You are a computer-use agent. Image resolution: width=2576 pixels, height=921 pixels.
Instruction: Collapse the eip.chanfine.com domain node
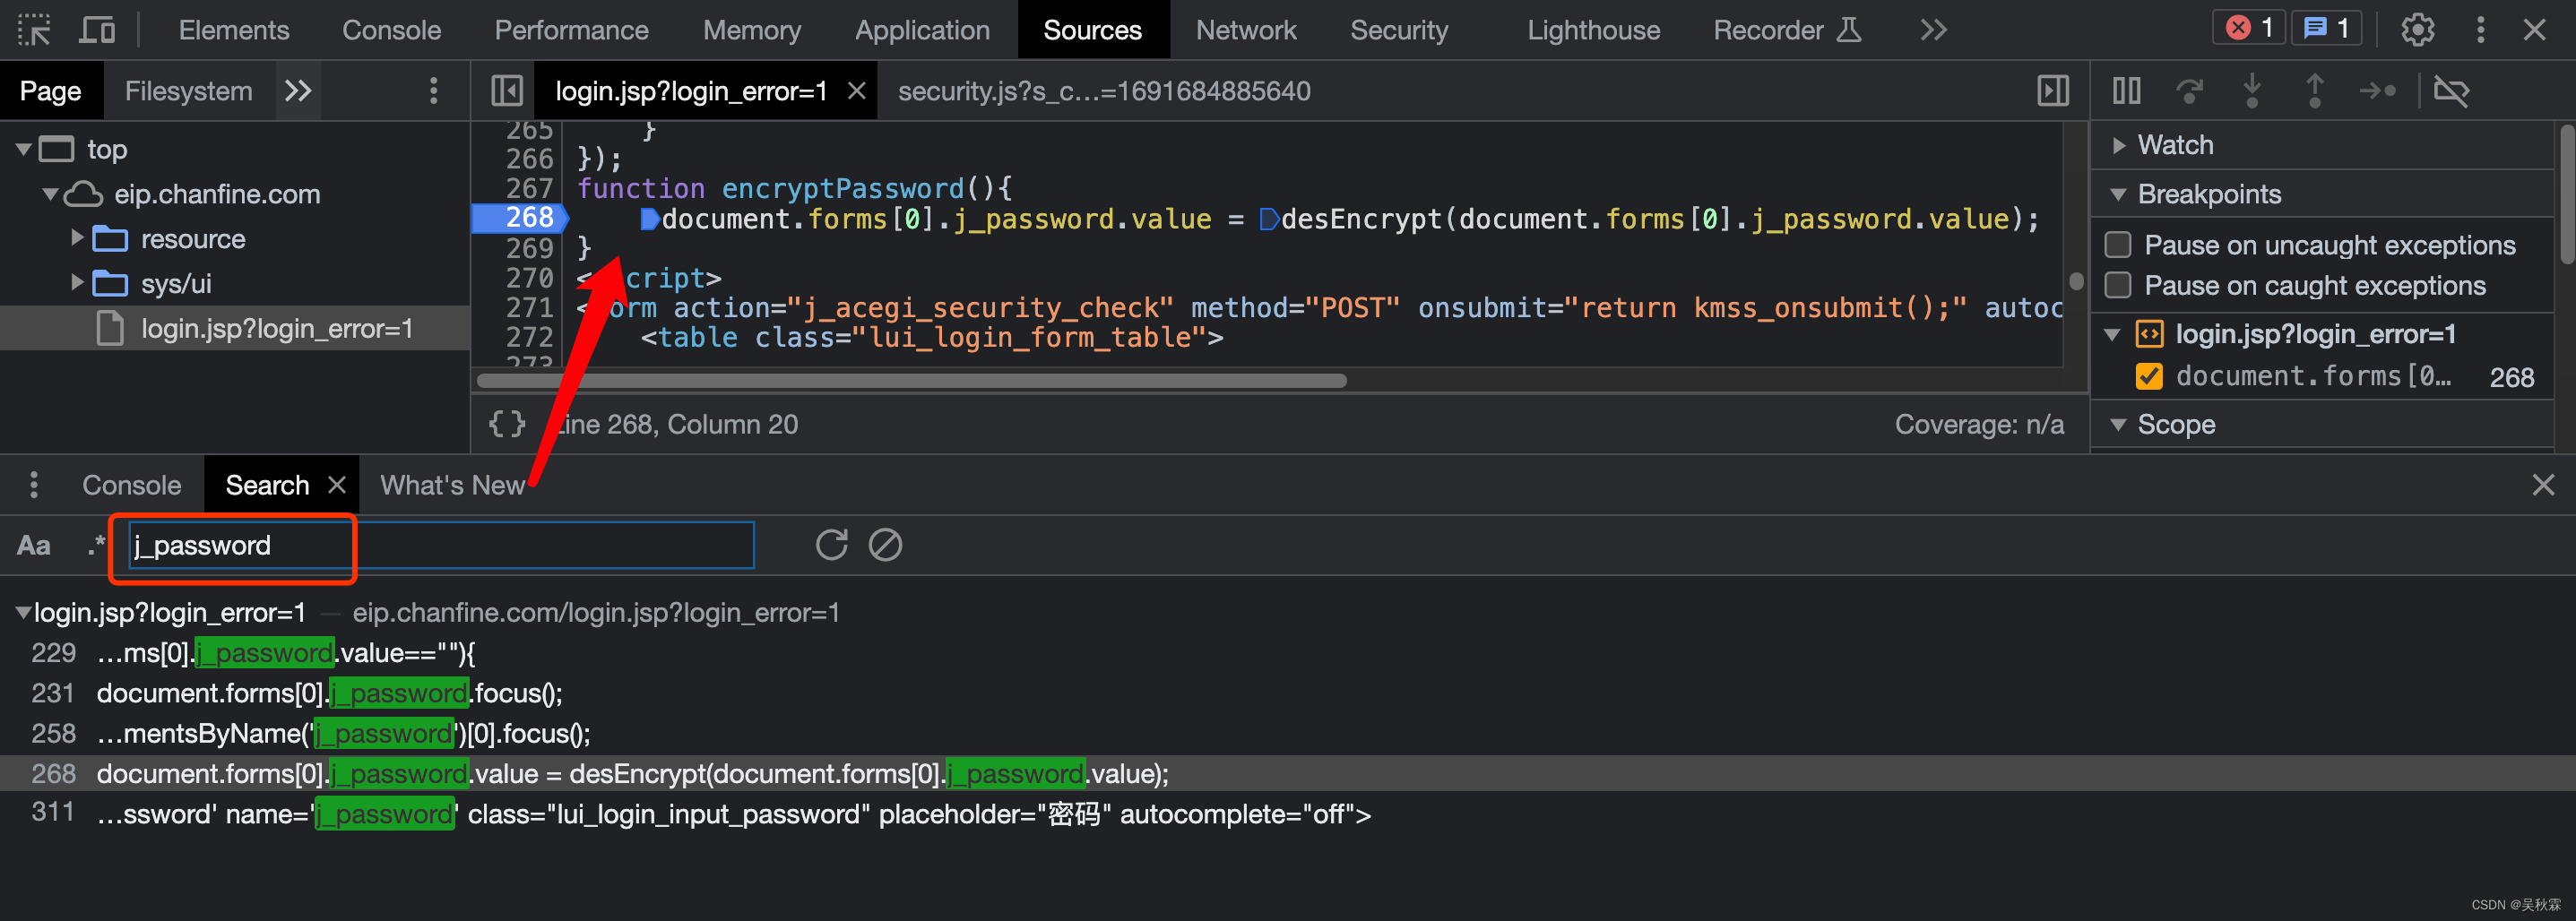[49, 194]
